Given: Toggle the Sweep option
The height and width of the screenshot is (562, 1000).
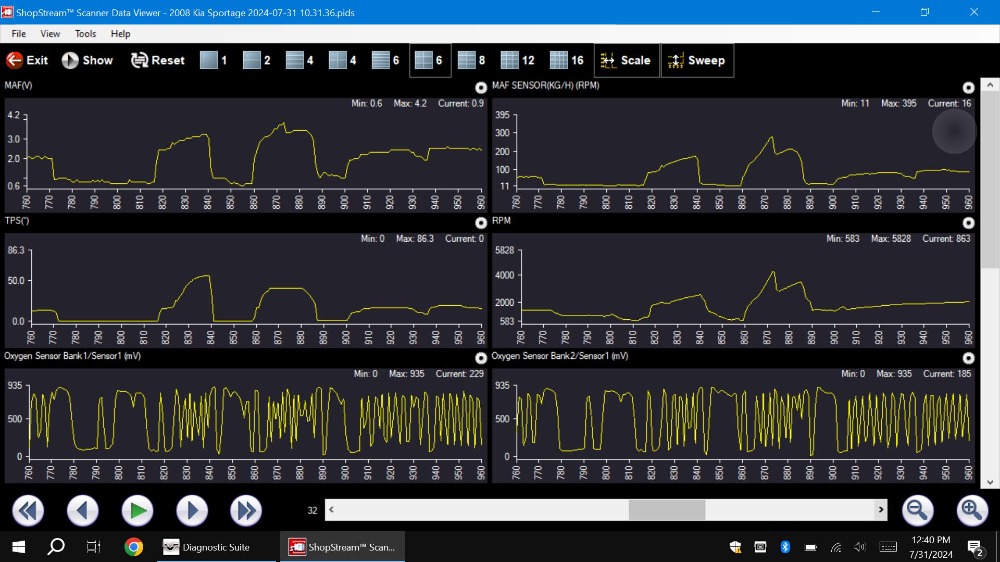Looking at the screenshot, I should click(x=696, y=60).
